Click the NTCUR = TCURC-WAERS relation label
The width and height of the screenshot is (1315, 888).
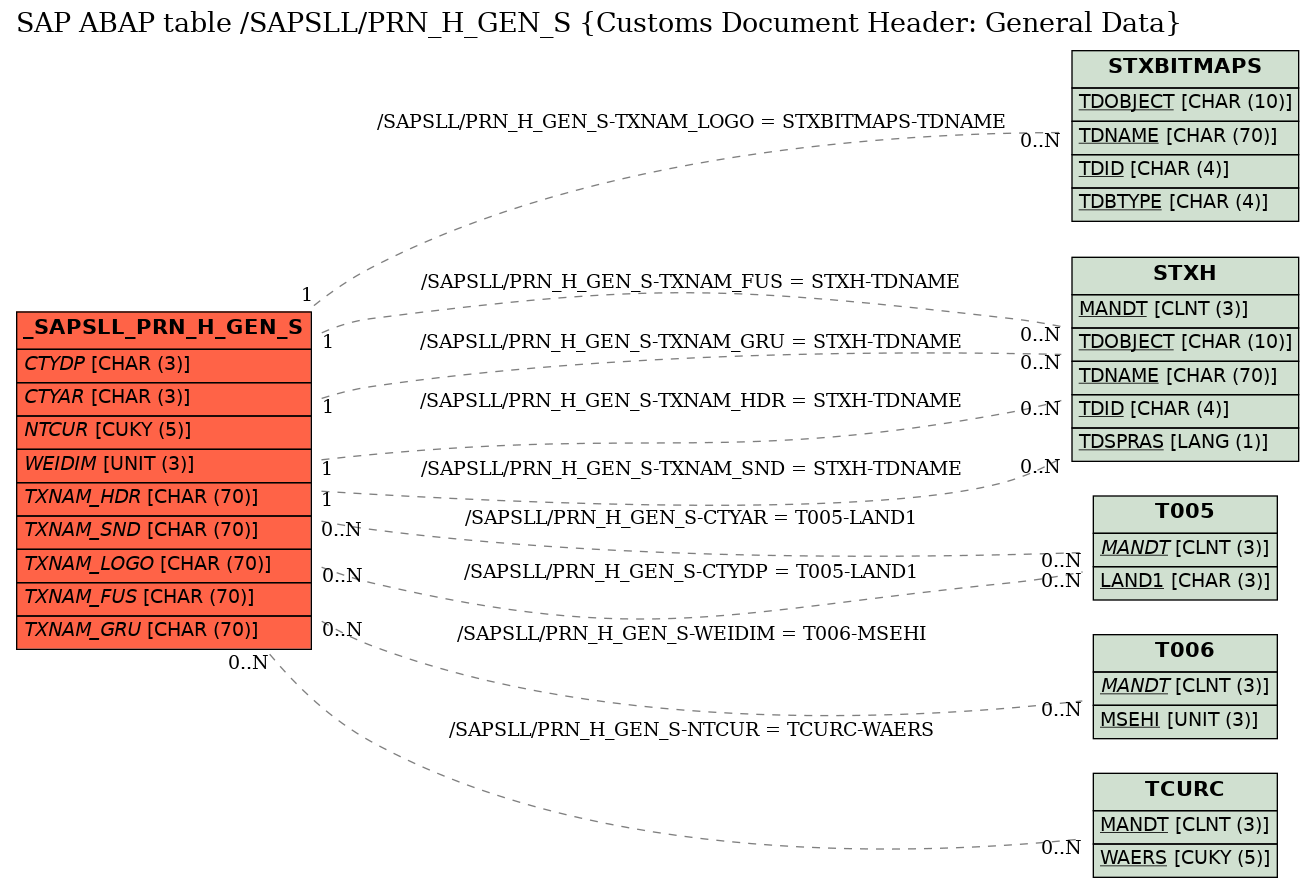691,730
